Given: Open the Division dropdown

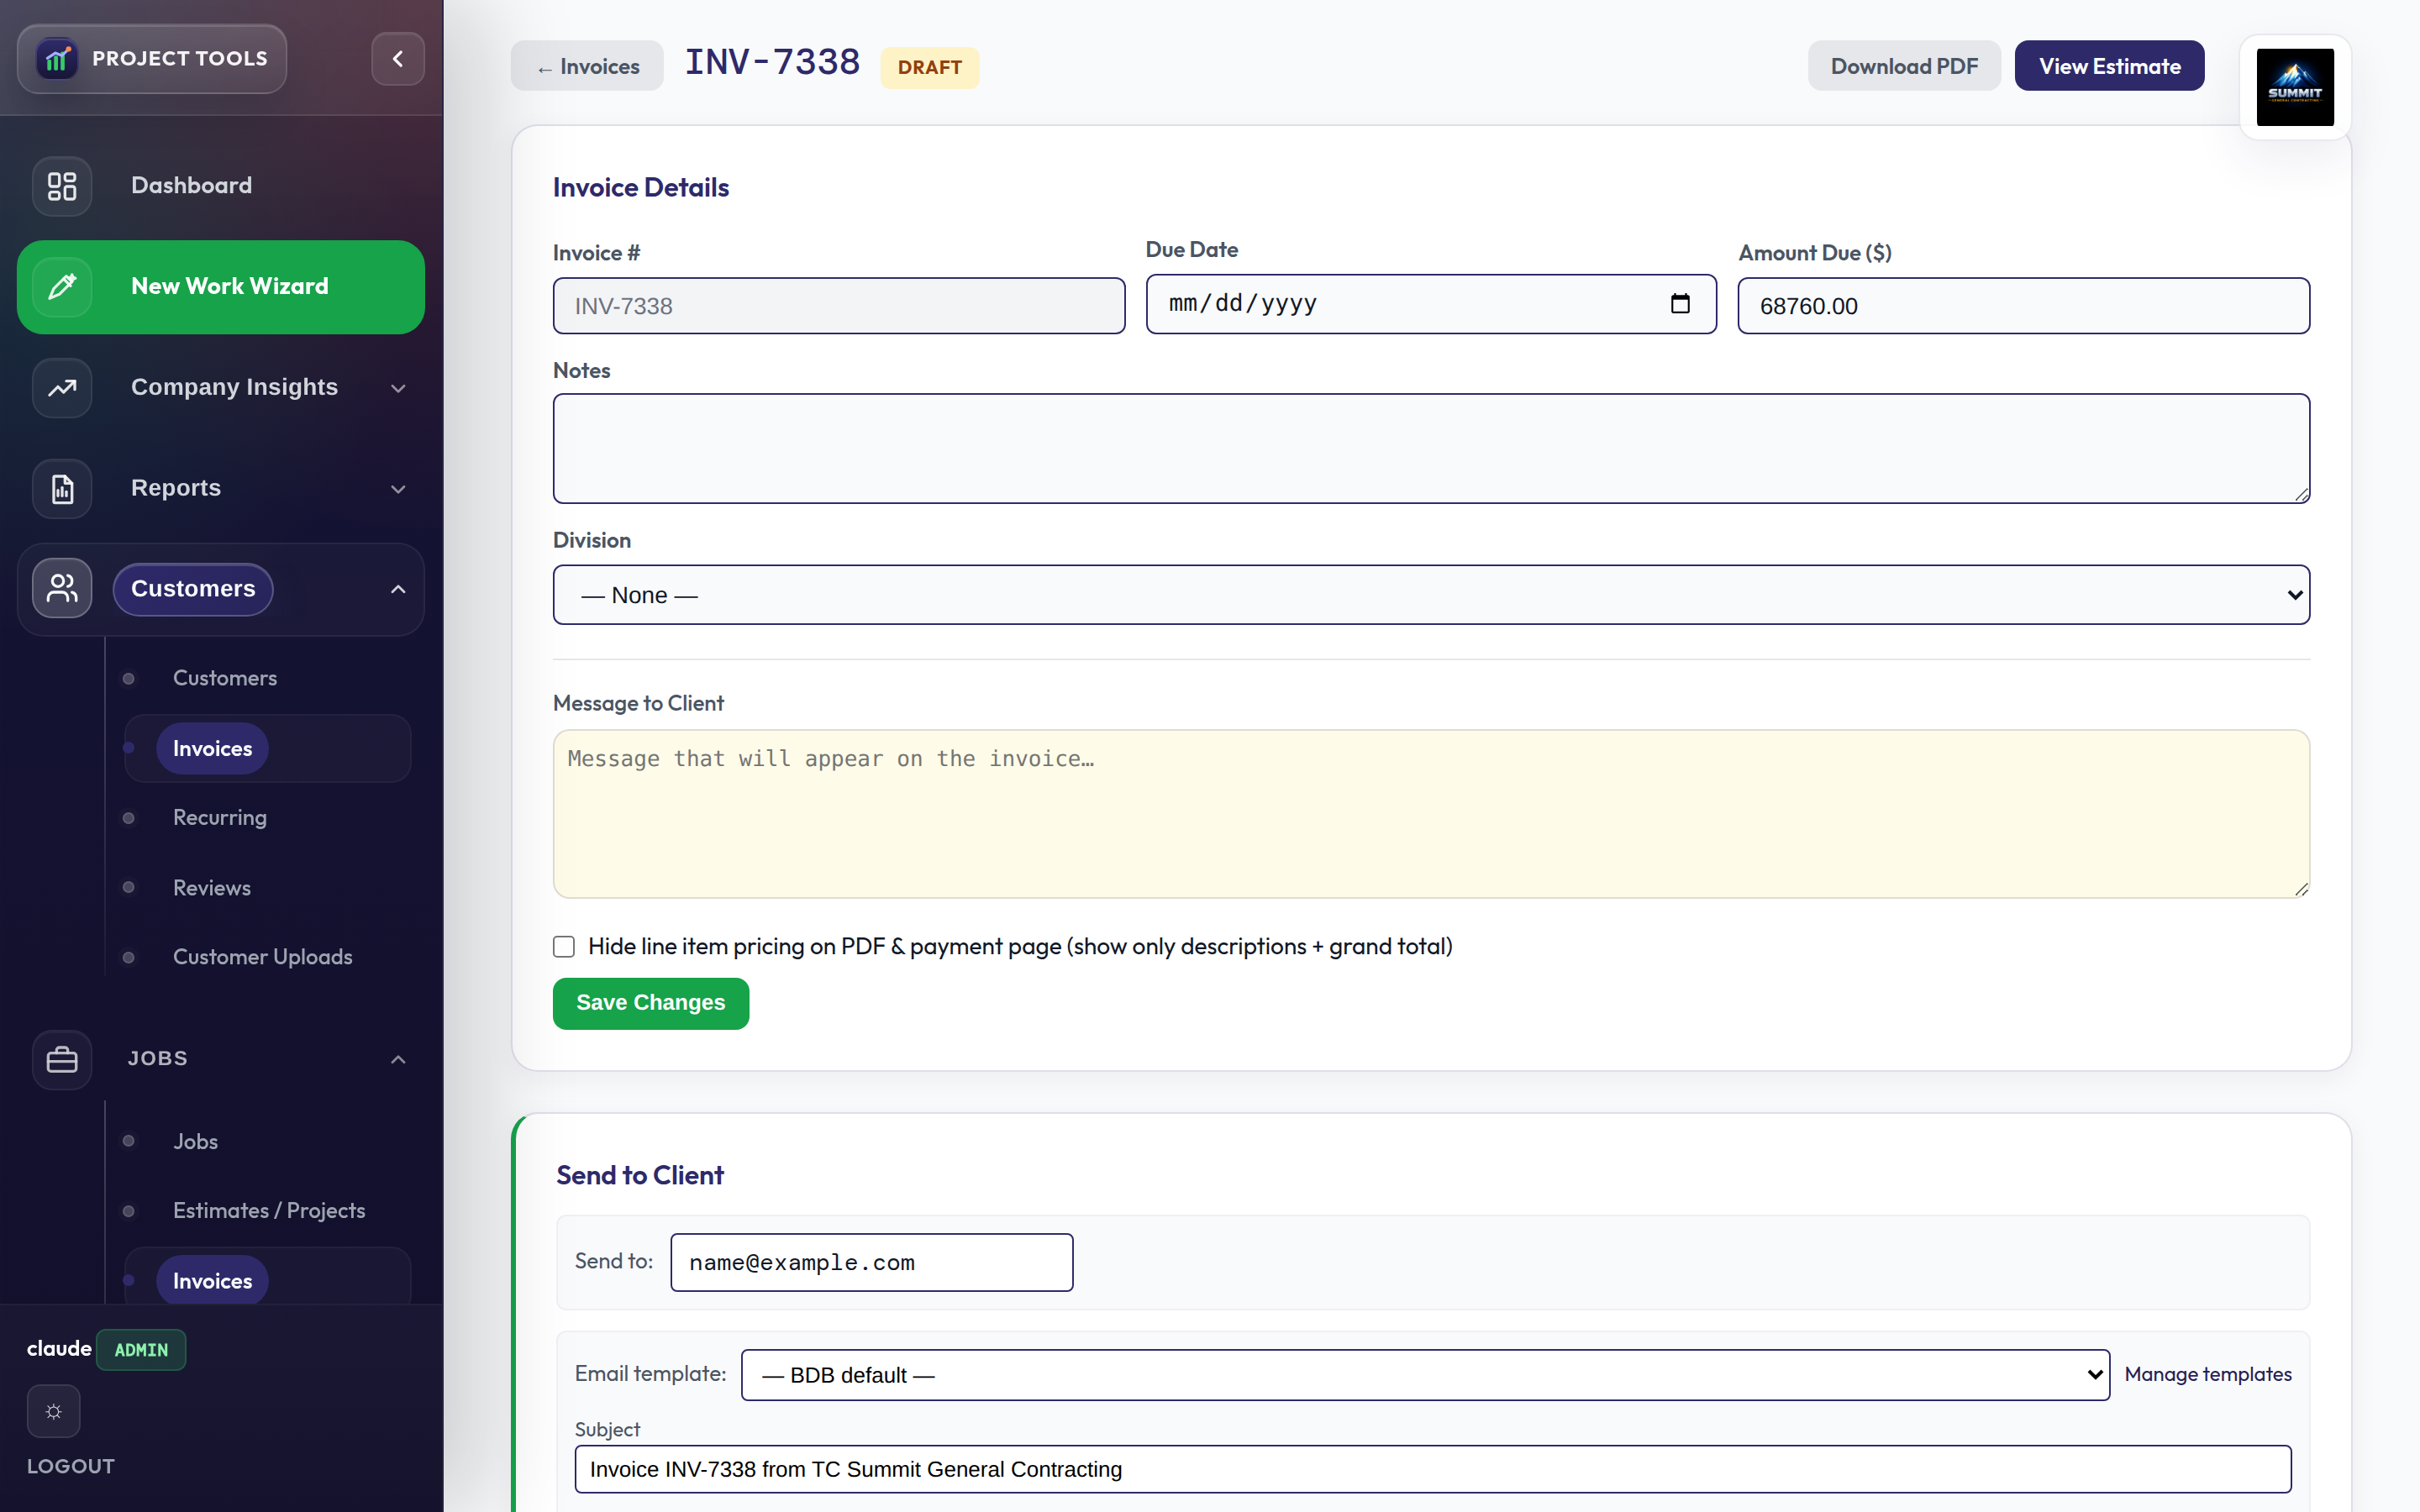Looking at the screenshot, I should (1431, 595).
